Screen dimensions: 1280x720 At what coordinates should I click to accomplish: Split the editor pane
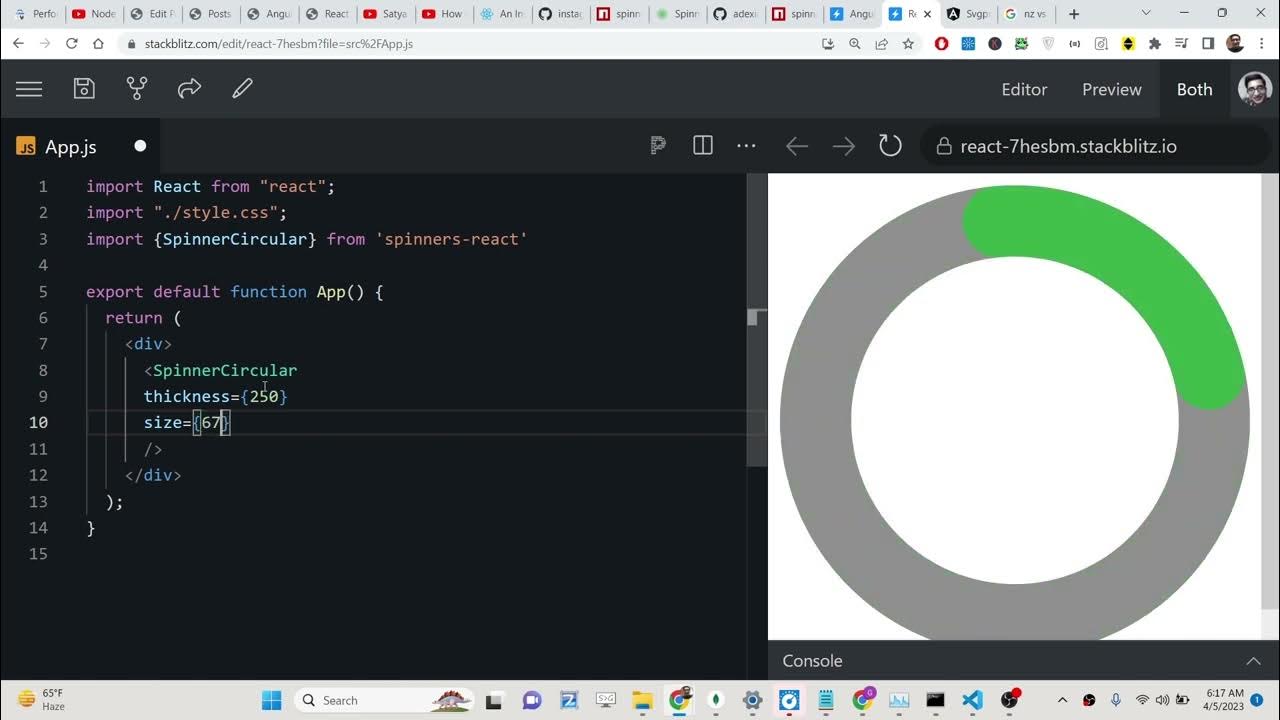click(703, 146)
